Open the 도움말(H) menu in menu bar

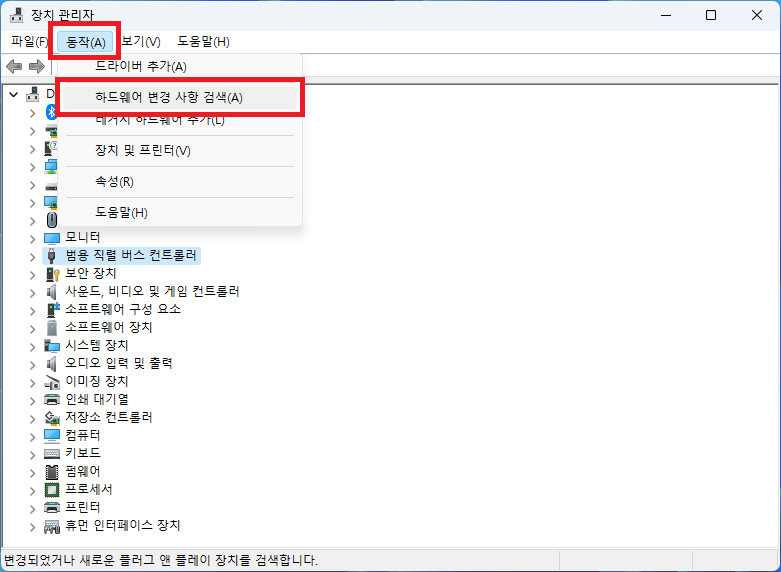pyautogui.click(x=203, y=42)
